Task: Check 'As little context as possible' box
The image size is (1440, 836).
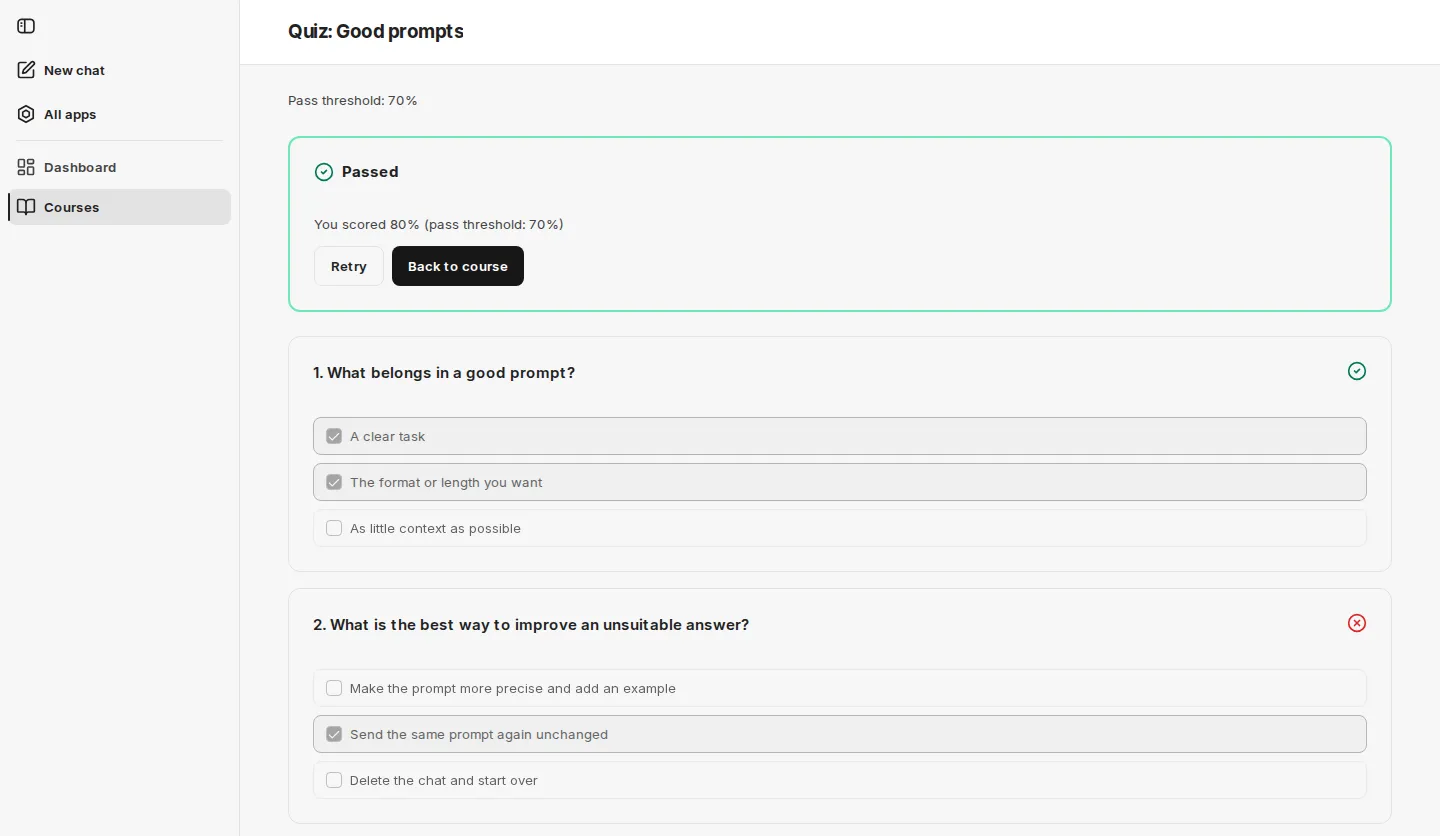Action: [x=334, y=528]
